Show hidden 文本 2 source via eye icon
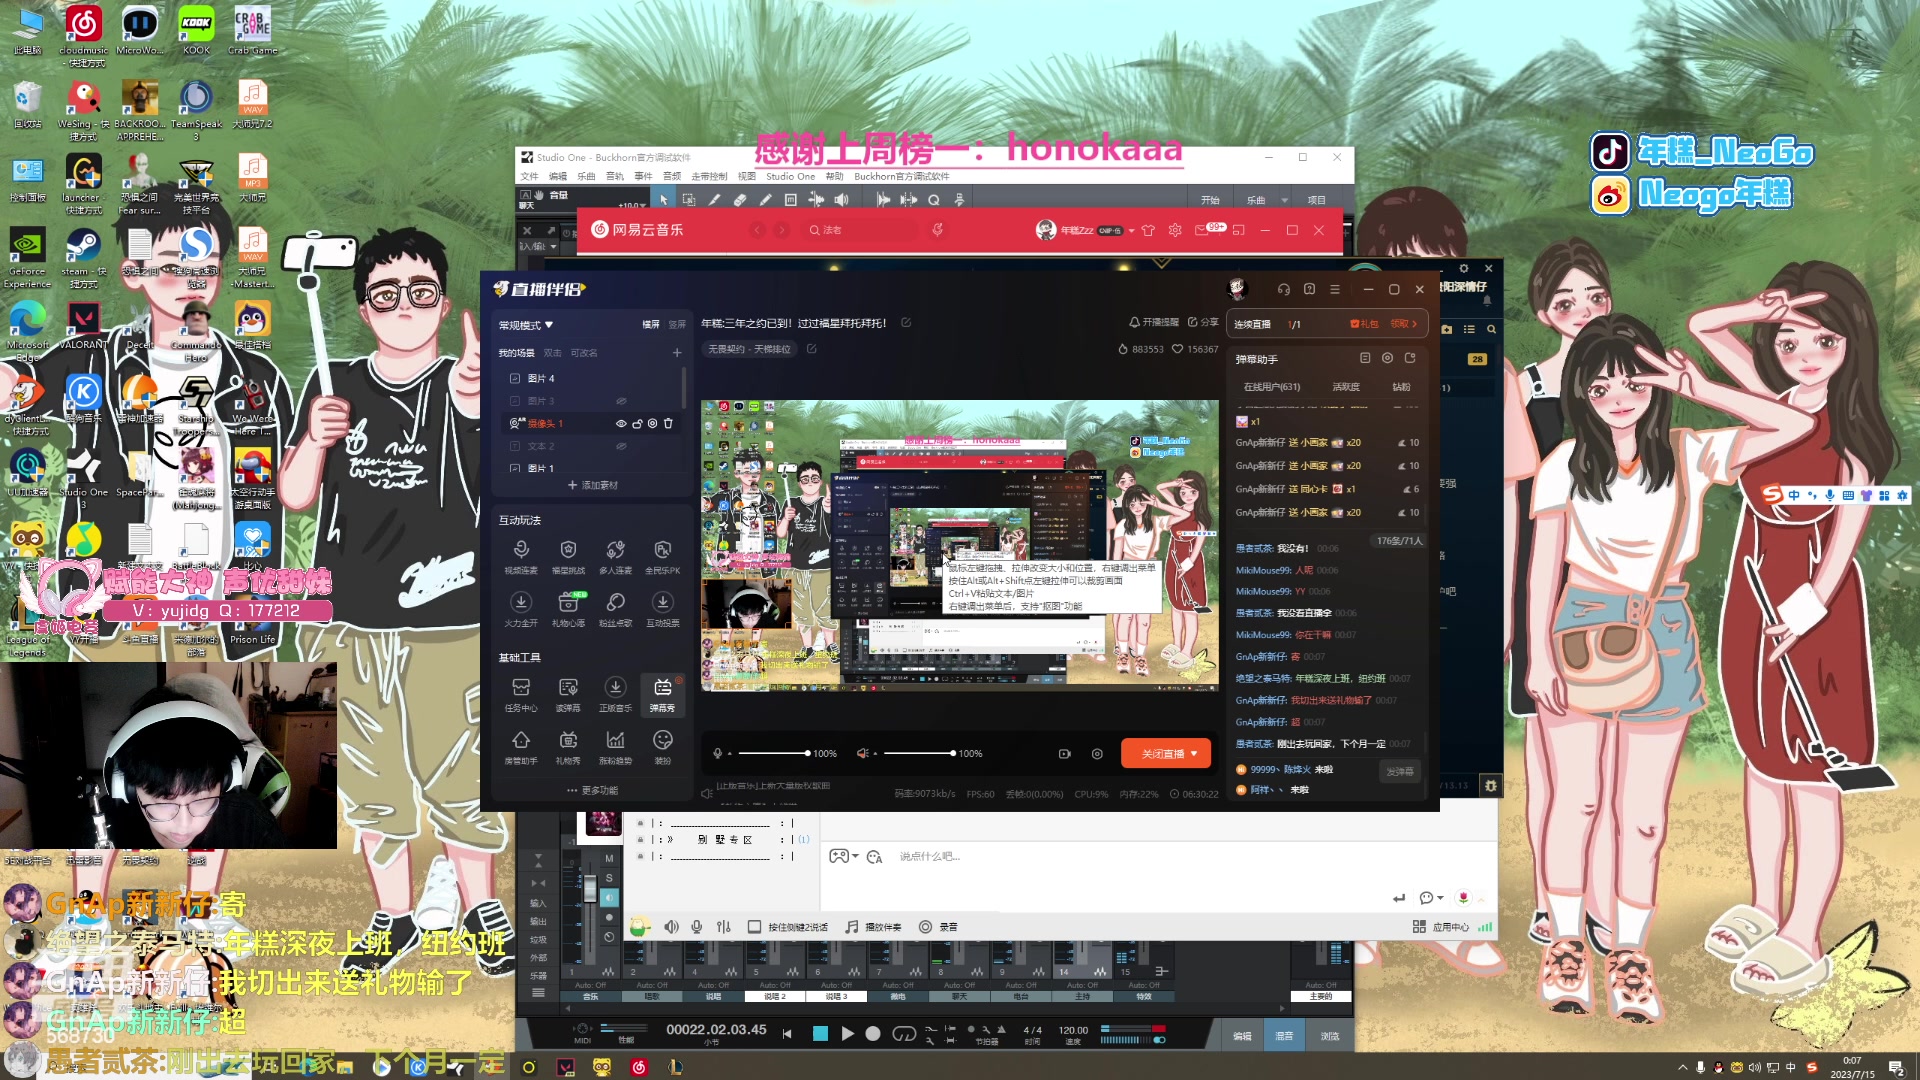 (x=621, y=446)
